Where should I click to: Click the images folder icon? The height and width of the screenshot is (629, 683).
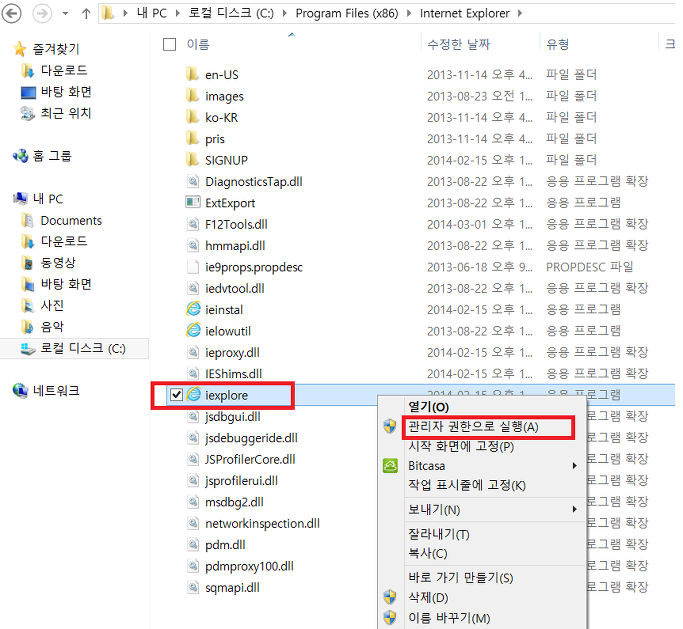click(x=193, y=95)
